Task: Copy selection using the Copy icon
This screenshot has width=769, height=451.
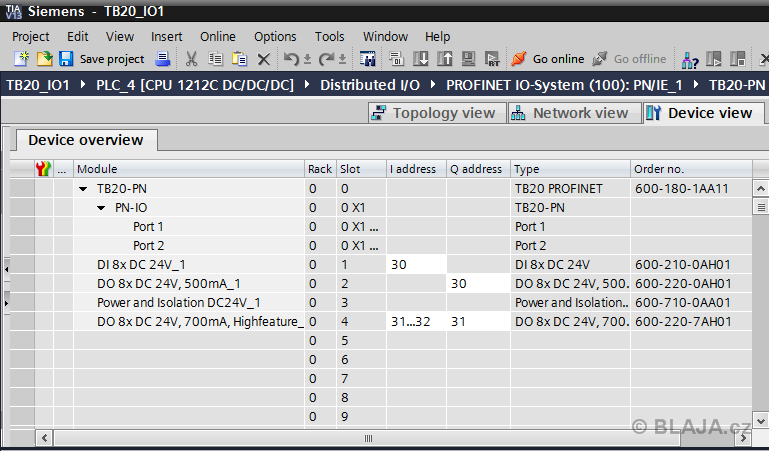Action: click(215, 59)
